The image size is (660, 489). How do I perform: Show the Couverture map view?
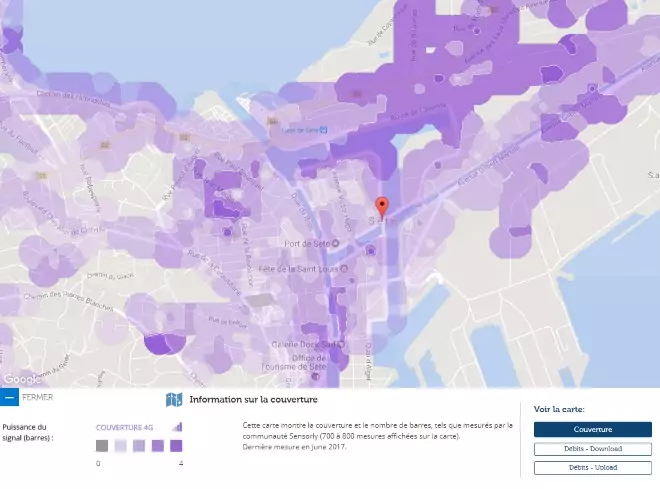tap(592, 430)
